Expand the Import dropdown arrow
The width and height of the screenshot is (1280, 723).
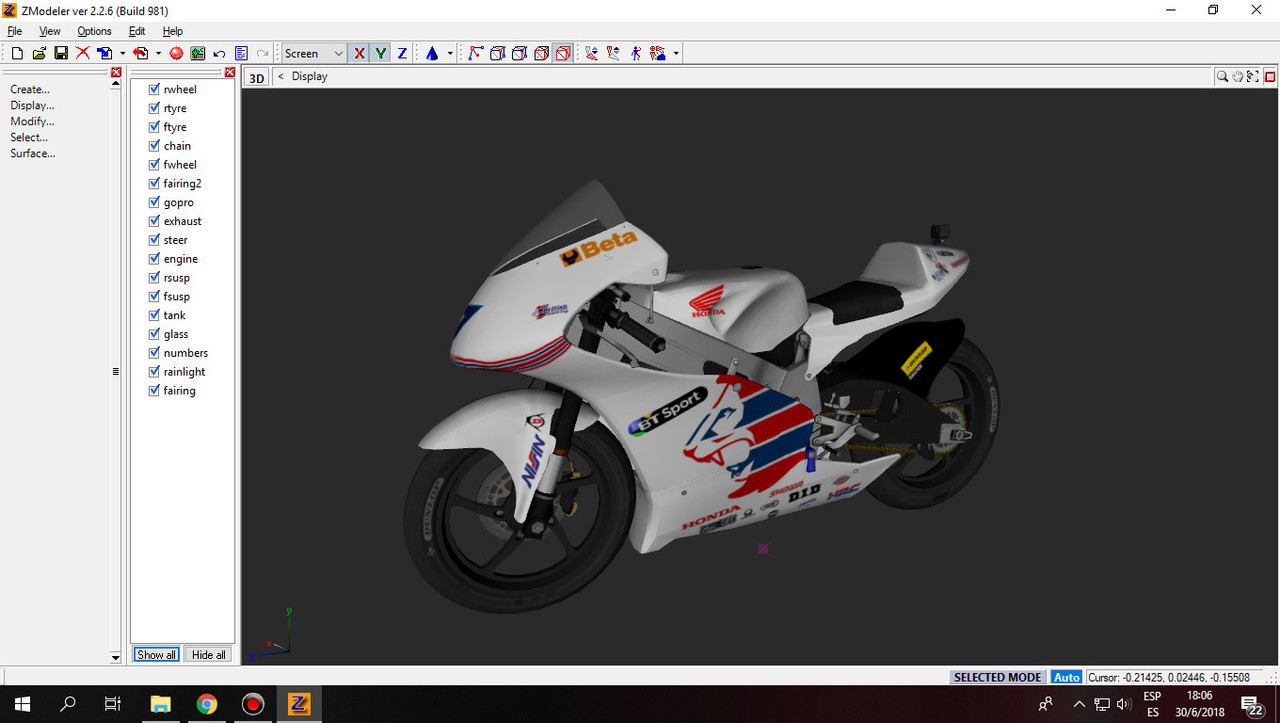122,53
